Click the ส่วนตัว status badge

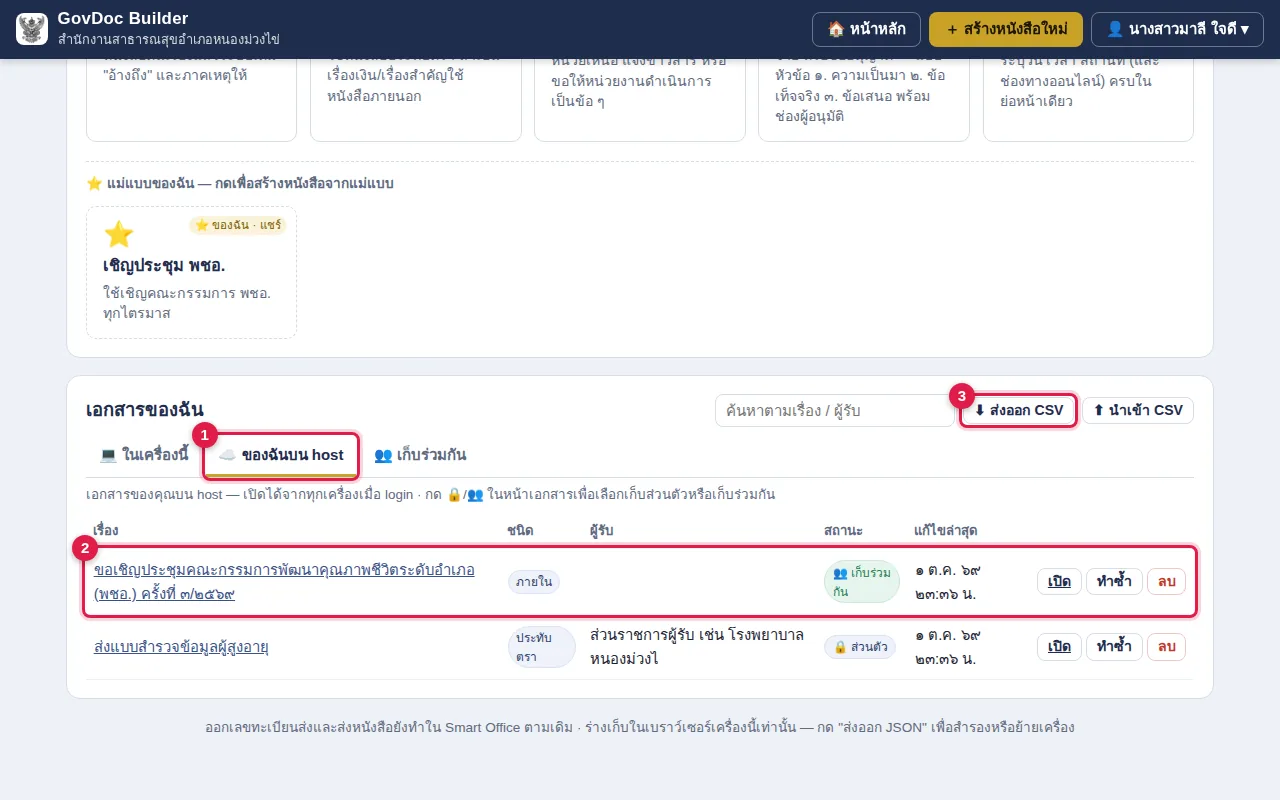(x=860, y=647)
